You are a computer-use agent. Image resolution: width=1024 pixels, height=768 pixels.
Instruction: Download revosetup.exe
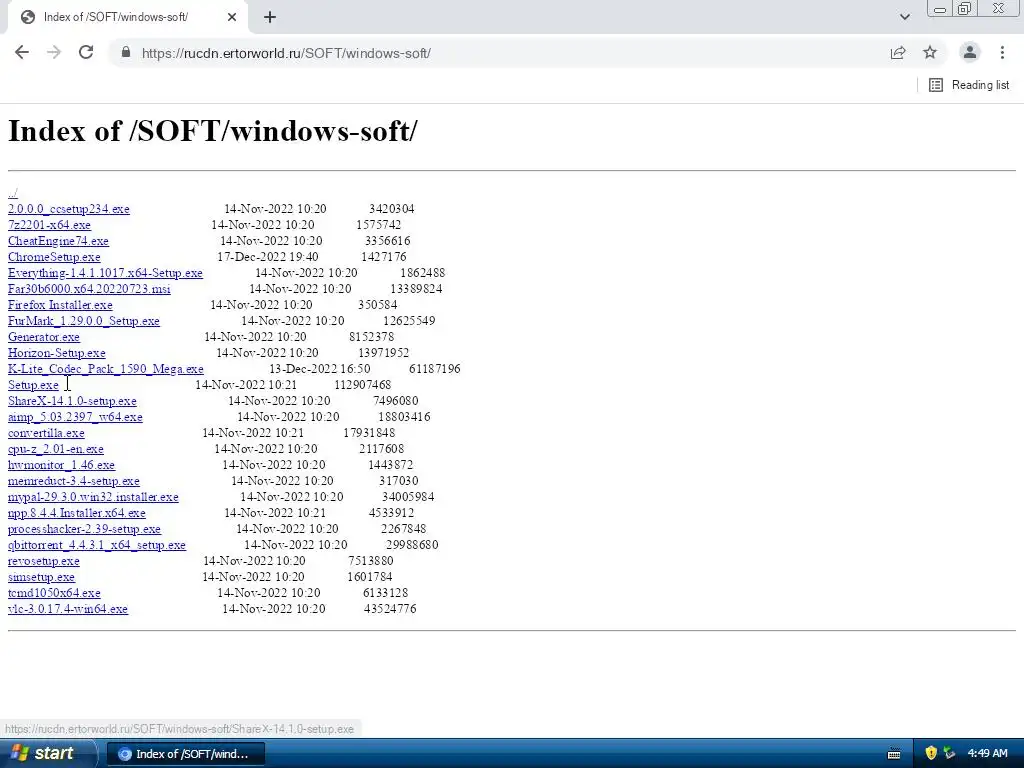point(44,561)
